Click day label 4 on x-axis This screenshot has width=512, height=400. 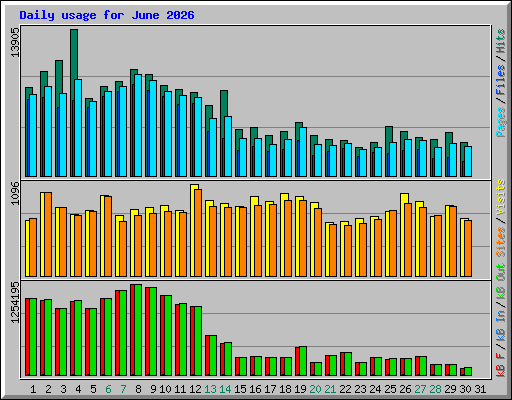(x=78, y=389)
